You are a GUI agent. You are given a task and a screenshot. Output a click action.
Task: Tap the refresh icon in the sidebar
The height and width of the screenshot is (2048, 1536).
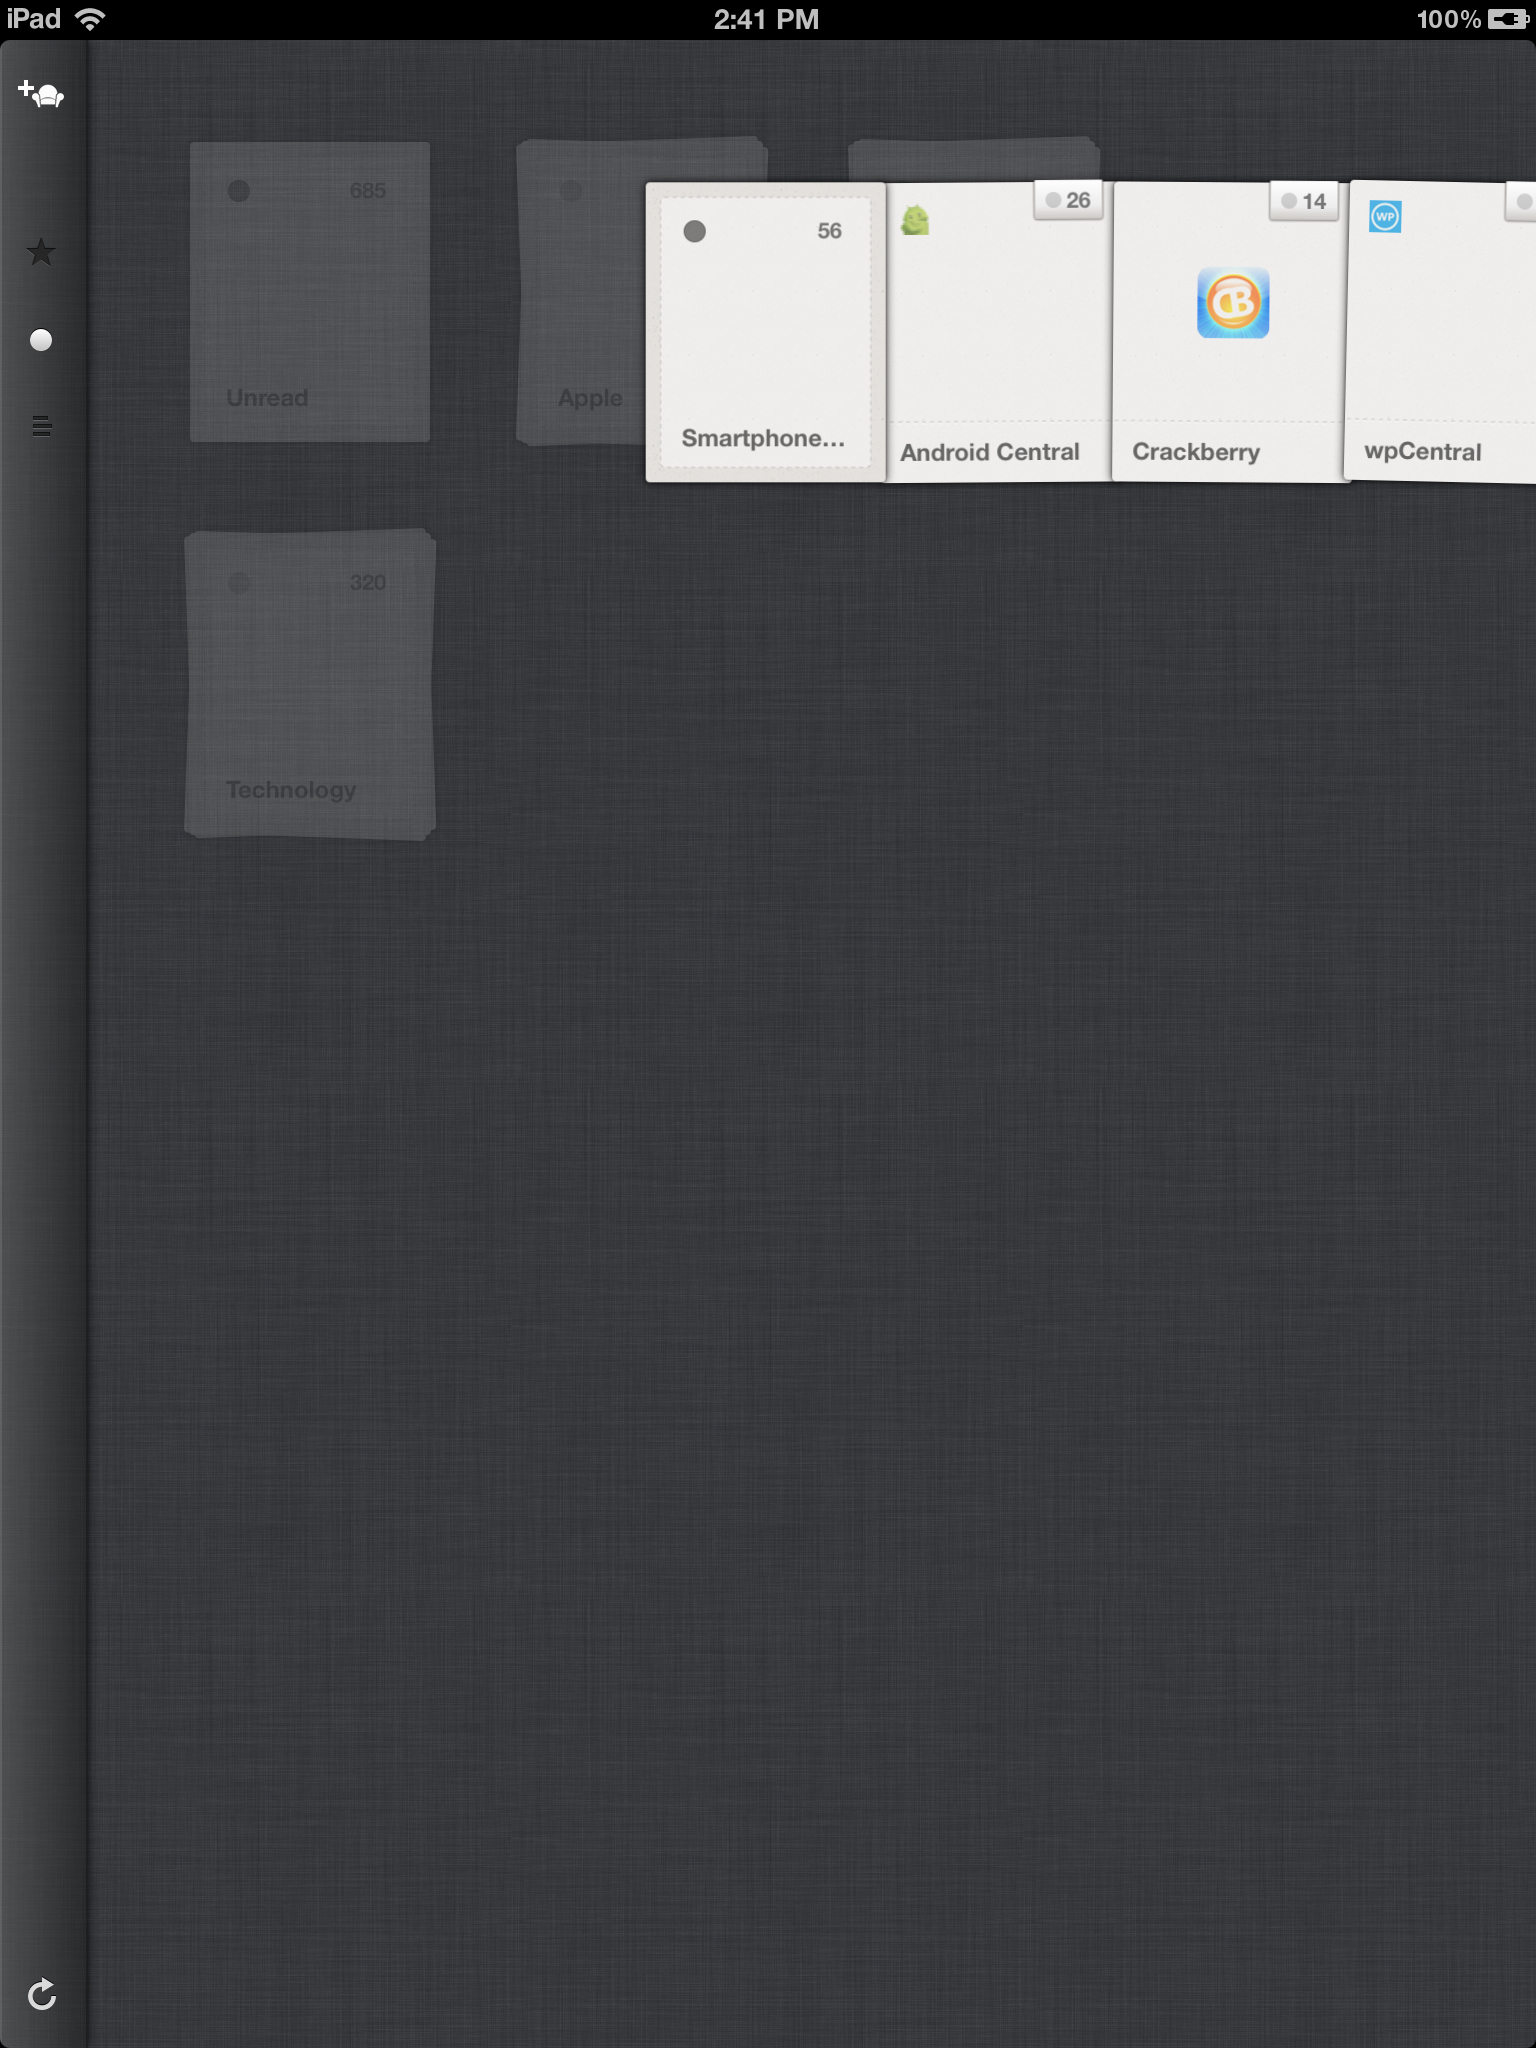[42, 1994]
